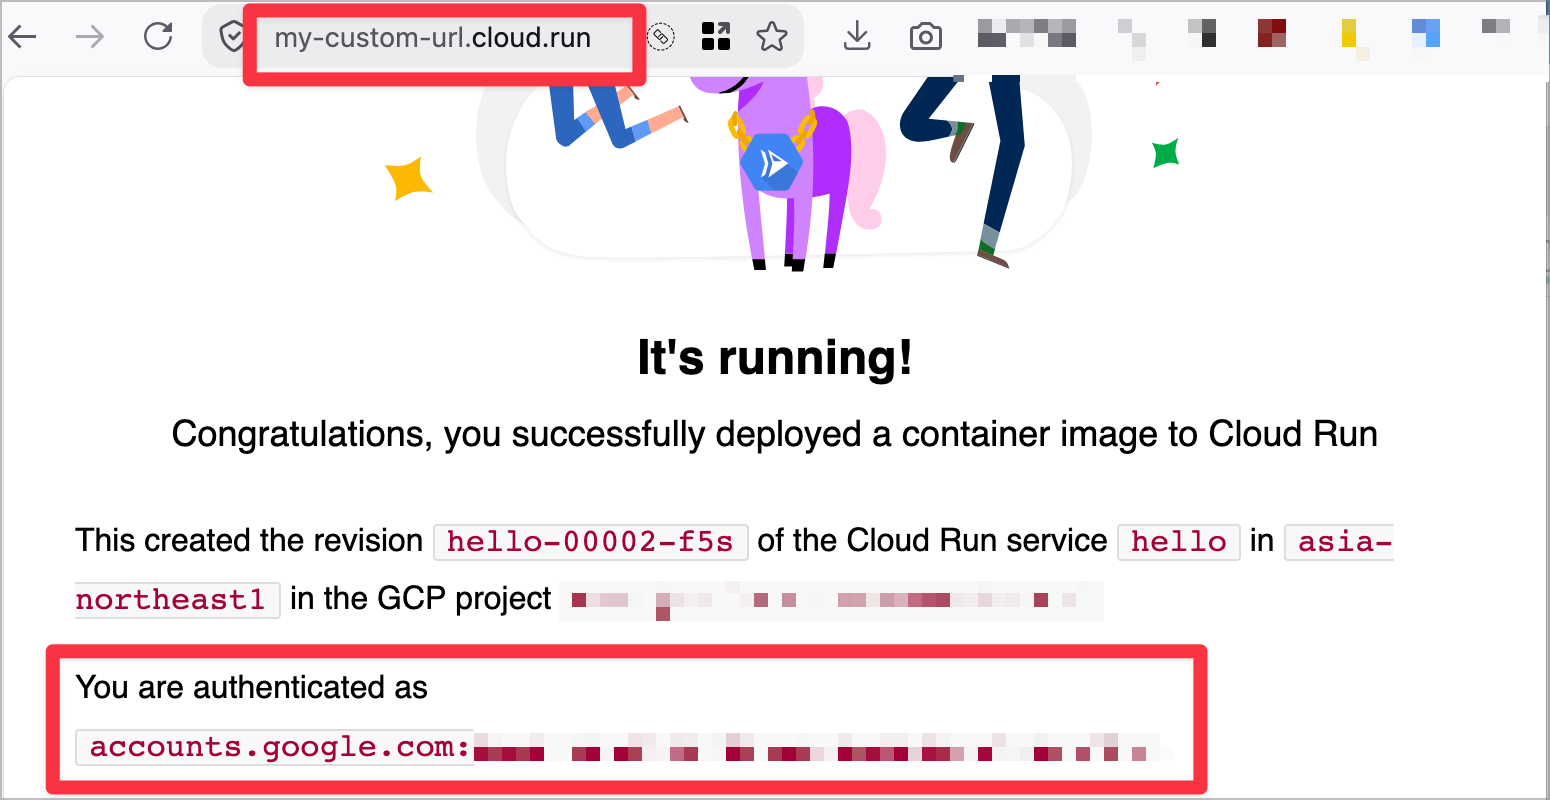Open the downloads panel
Image resolution: width=1550 pixels, height=800 pixels.
pyautogui.click(x=857, y=37)
